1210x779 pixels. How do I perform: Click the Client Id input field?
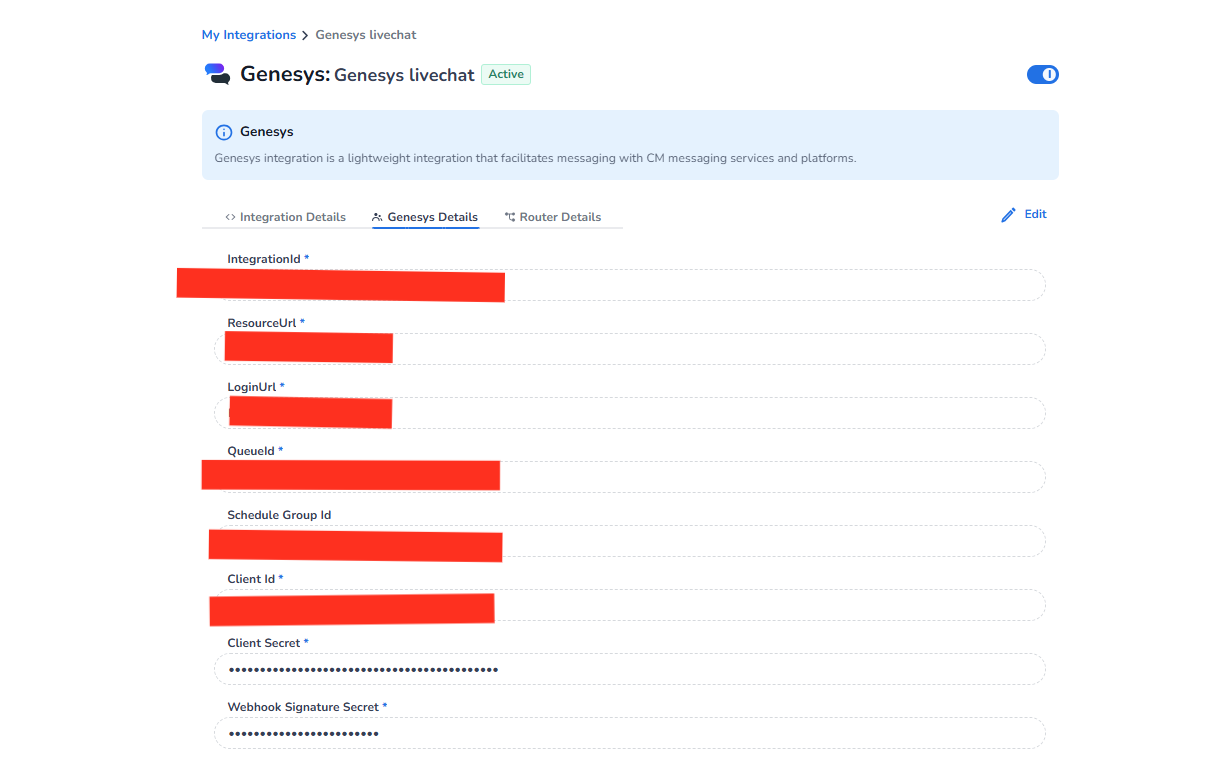[630, 605]
